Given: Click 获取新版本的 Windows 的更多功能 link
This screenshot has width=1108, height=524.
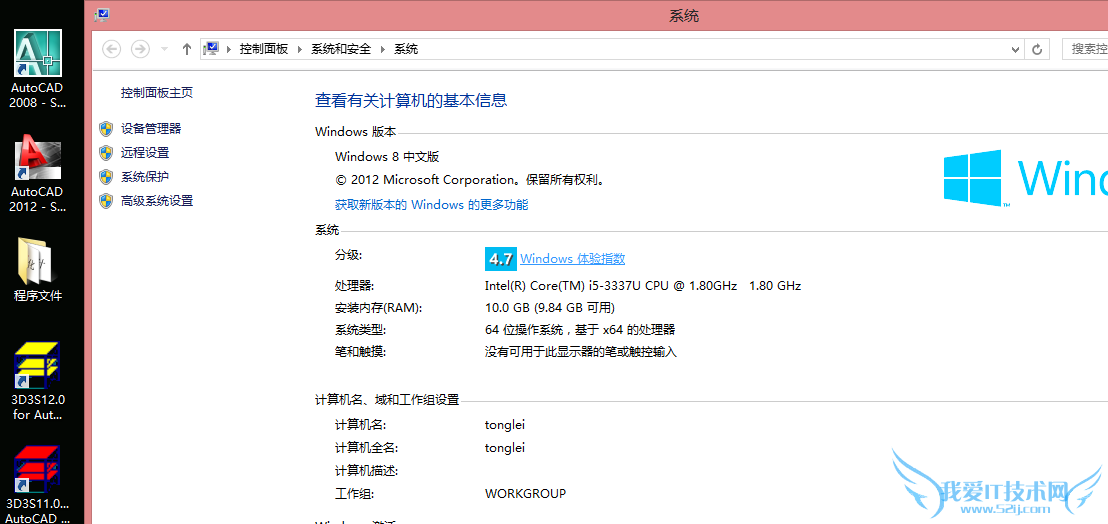Looking at the screenshot, I should point(431,205).
